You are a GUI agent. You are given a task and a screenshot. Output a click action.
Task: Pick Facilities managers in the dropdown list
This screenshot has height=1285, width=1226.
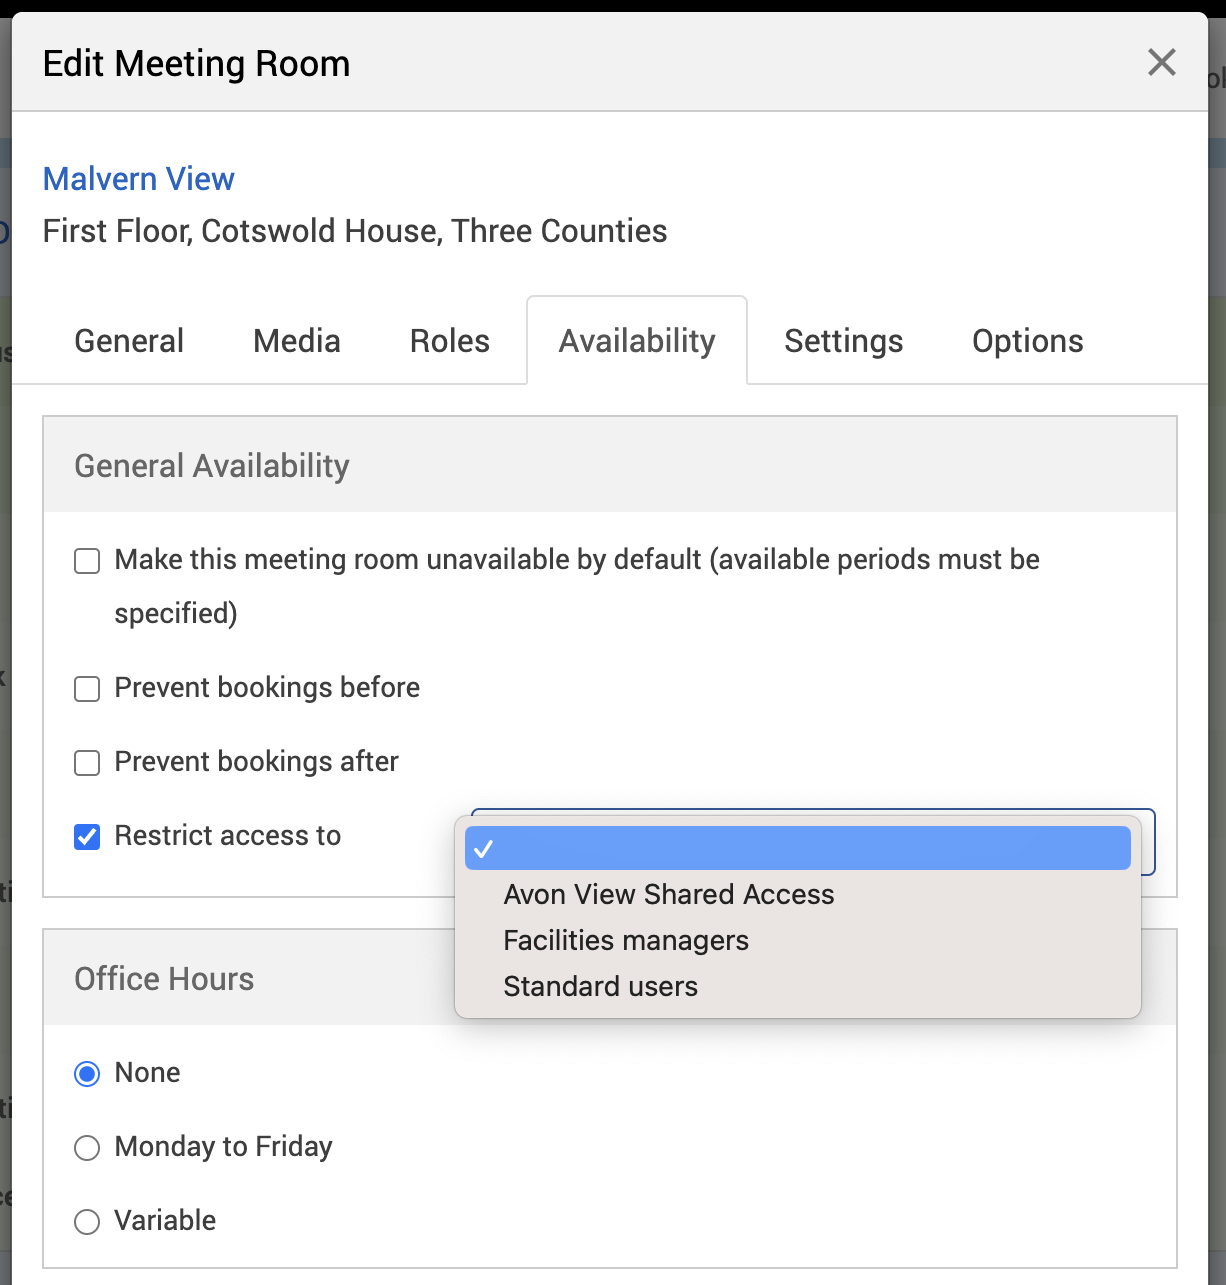[x=626, y=941]
